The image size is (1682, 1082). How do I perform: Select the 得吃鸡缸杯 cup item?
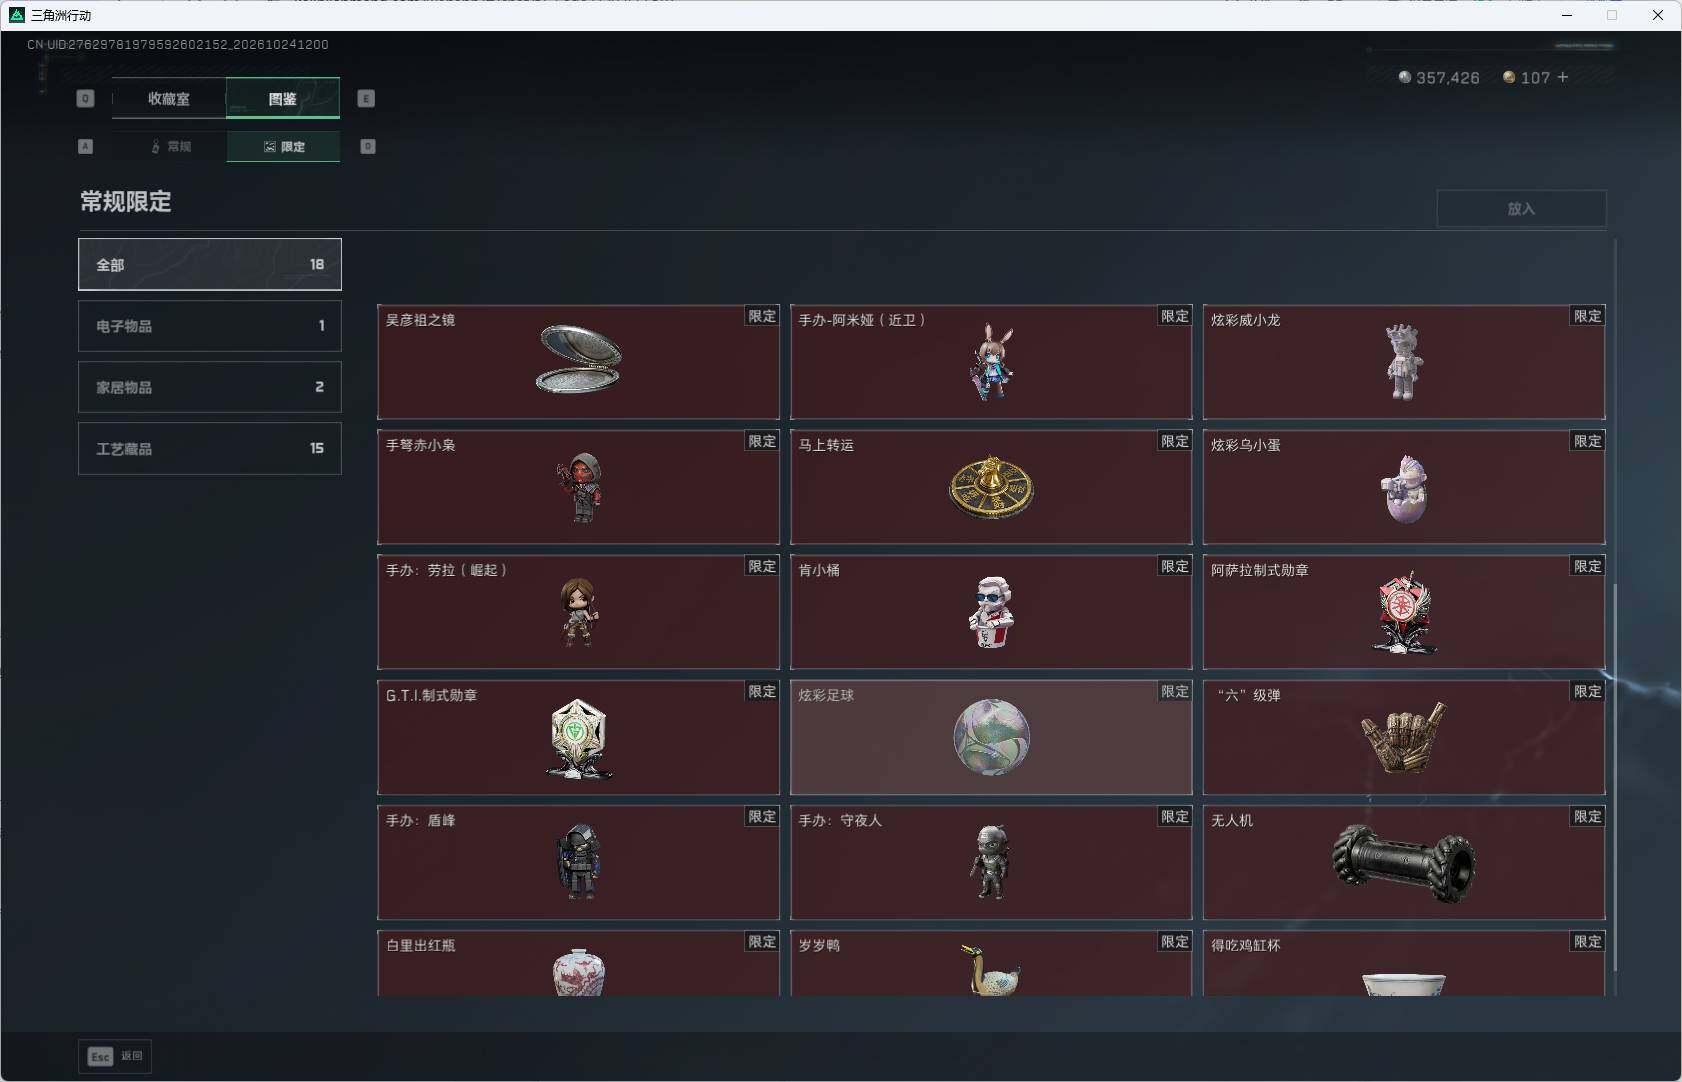pyautogui.click(x=1404, y=963)
